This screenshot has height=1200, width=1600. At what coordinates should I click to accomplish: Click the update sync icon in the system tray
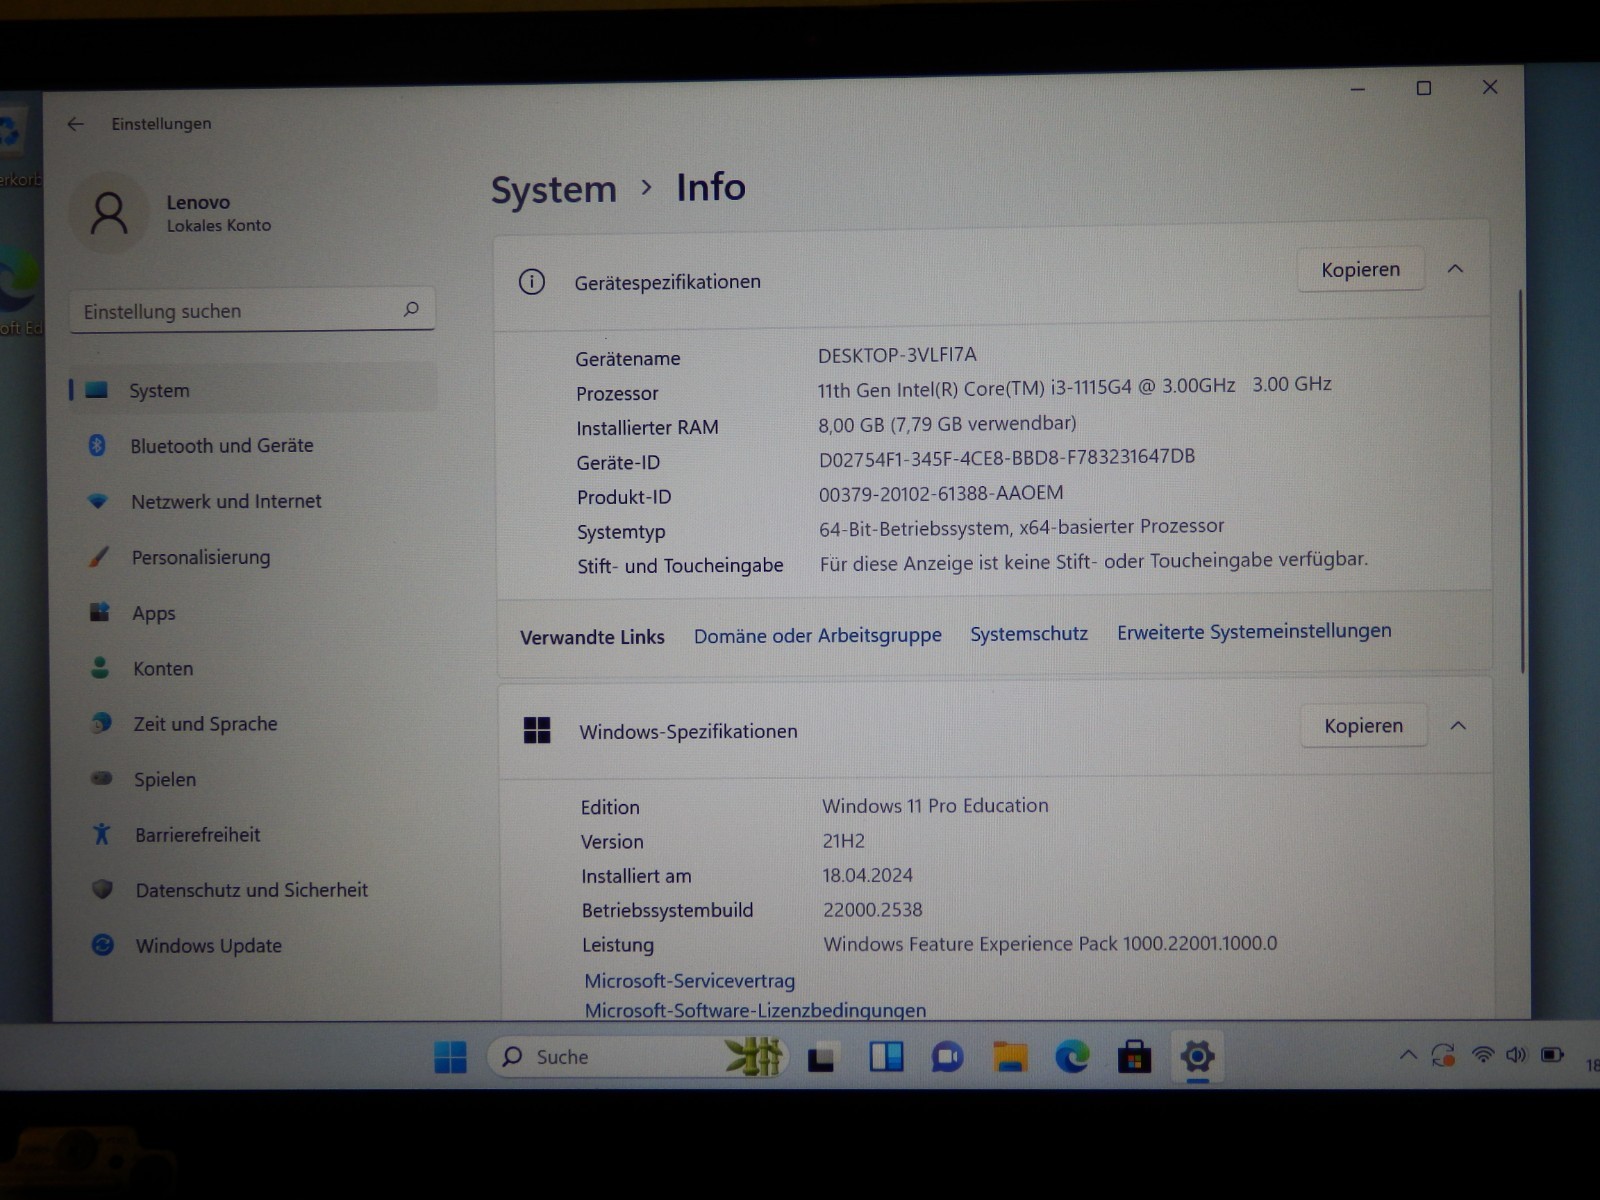pyautogui.click(x=1443, y=1055)
